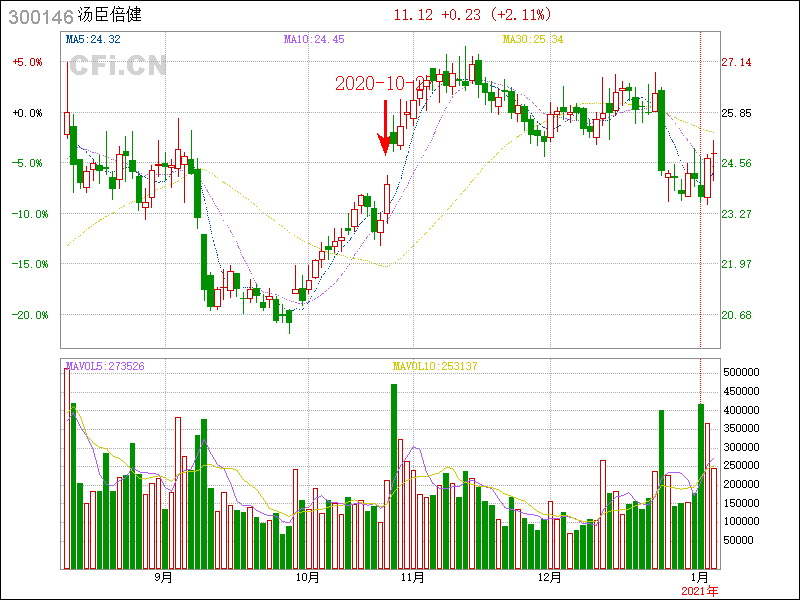
Task: Click the 50000 volume axis value
Action: (x=739, y=540)
